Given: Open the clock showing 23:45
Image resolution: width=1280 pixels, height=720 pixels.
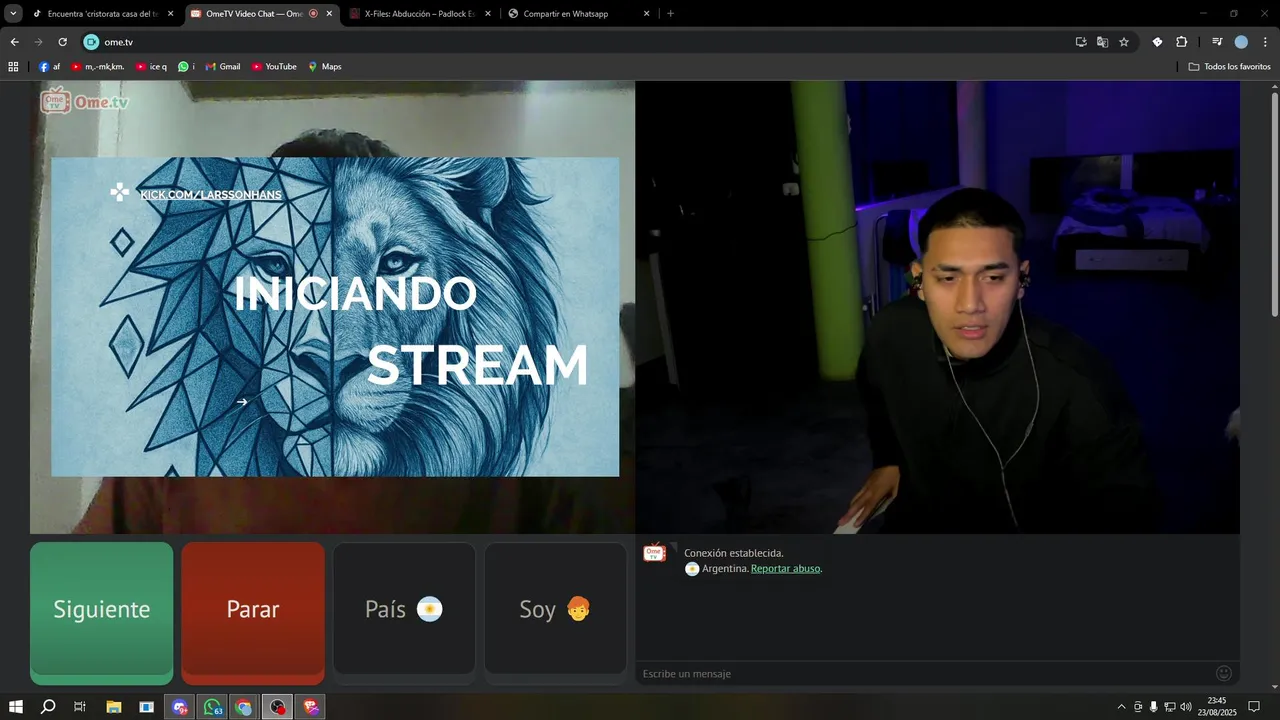Looking at the screenshot, I should tap(1216, 707).
